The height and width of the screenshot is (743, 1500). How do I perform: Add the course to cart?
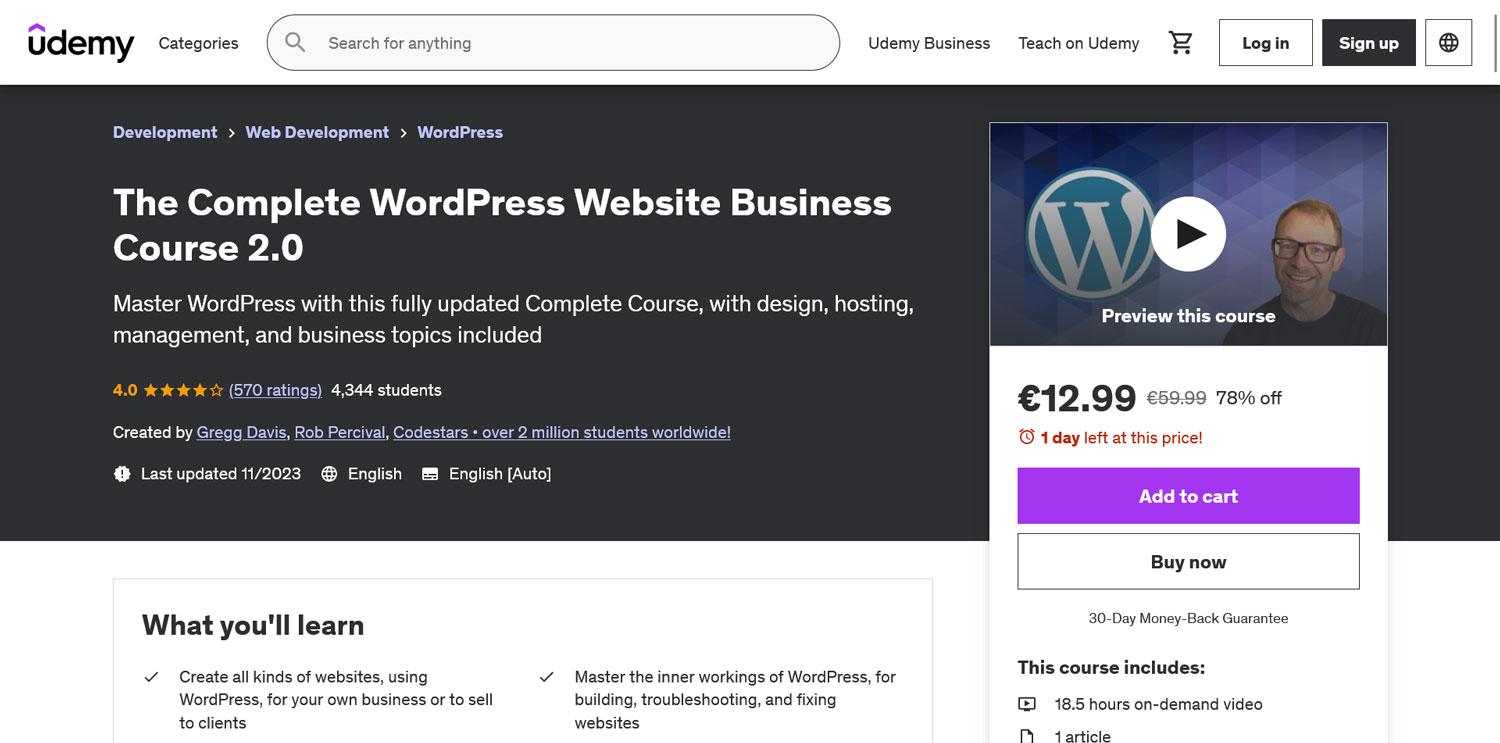pos(1188,496)
